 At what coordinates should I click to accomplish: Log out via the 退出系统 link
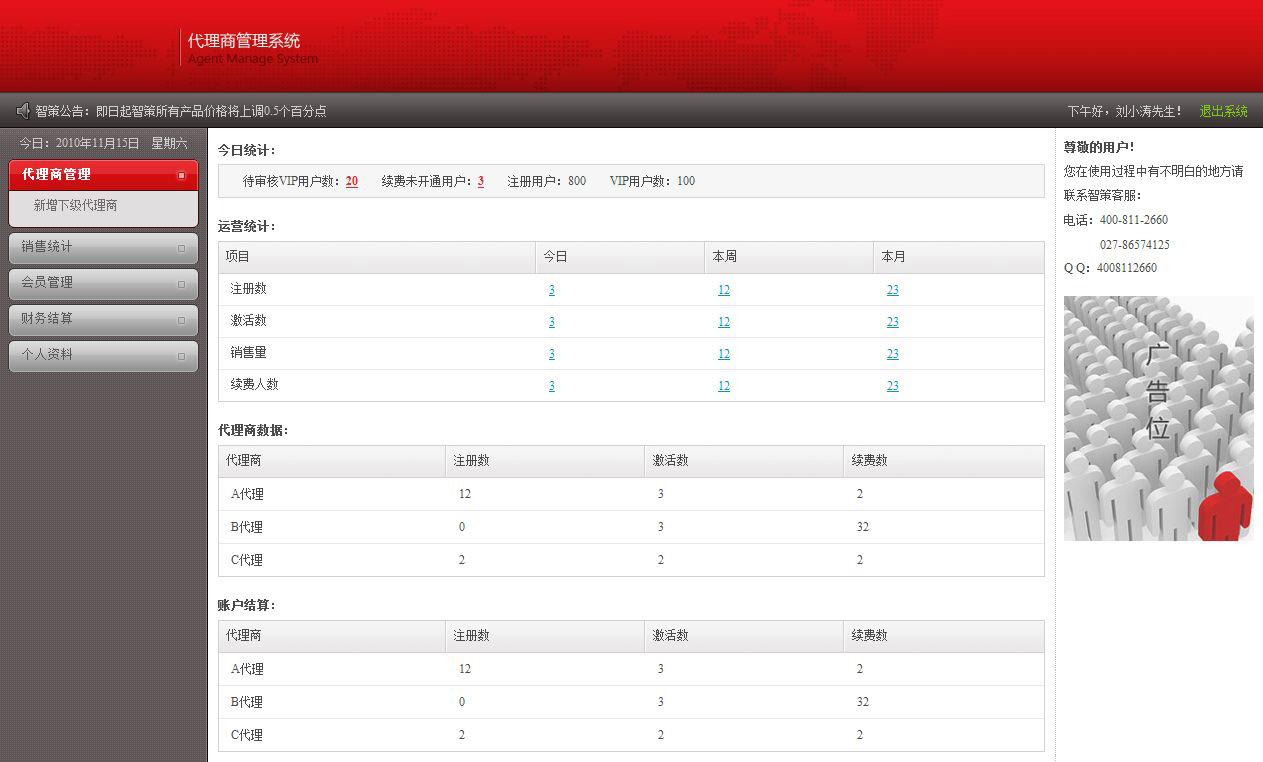tap(1224, 111)
